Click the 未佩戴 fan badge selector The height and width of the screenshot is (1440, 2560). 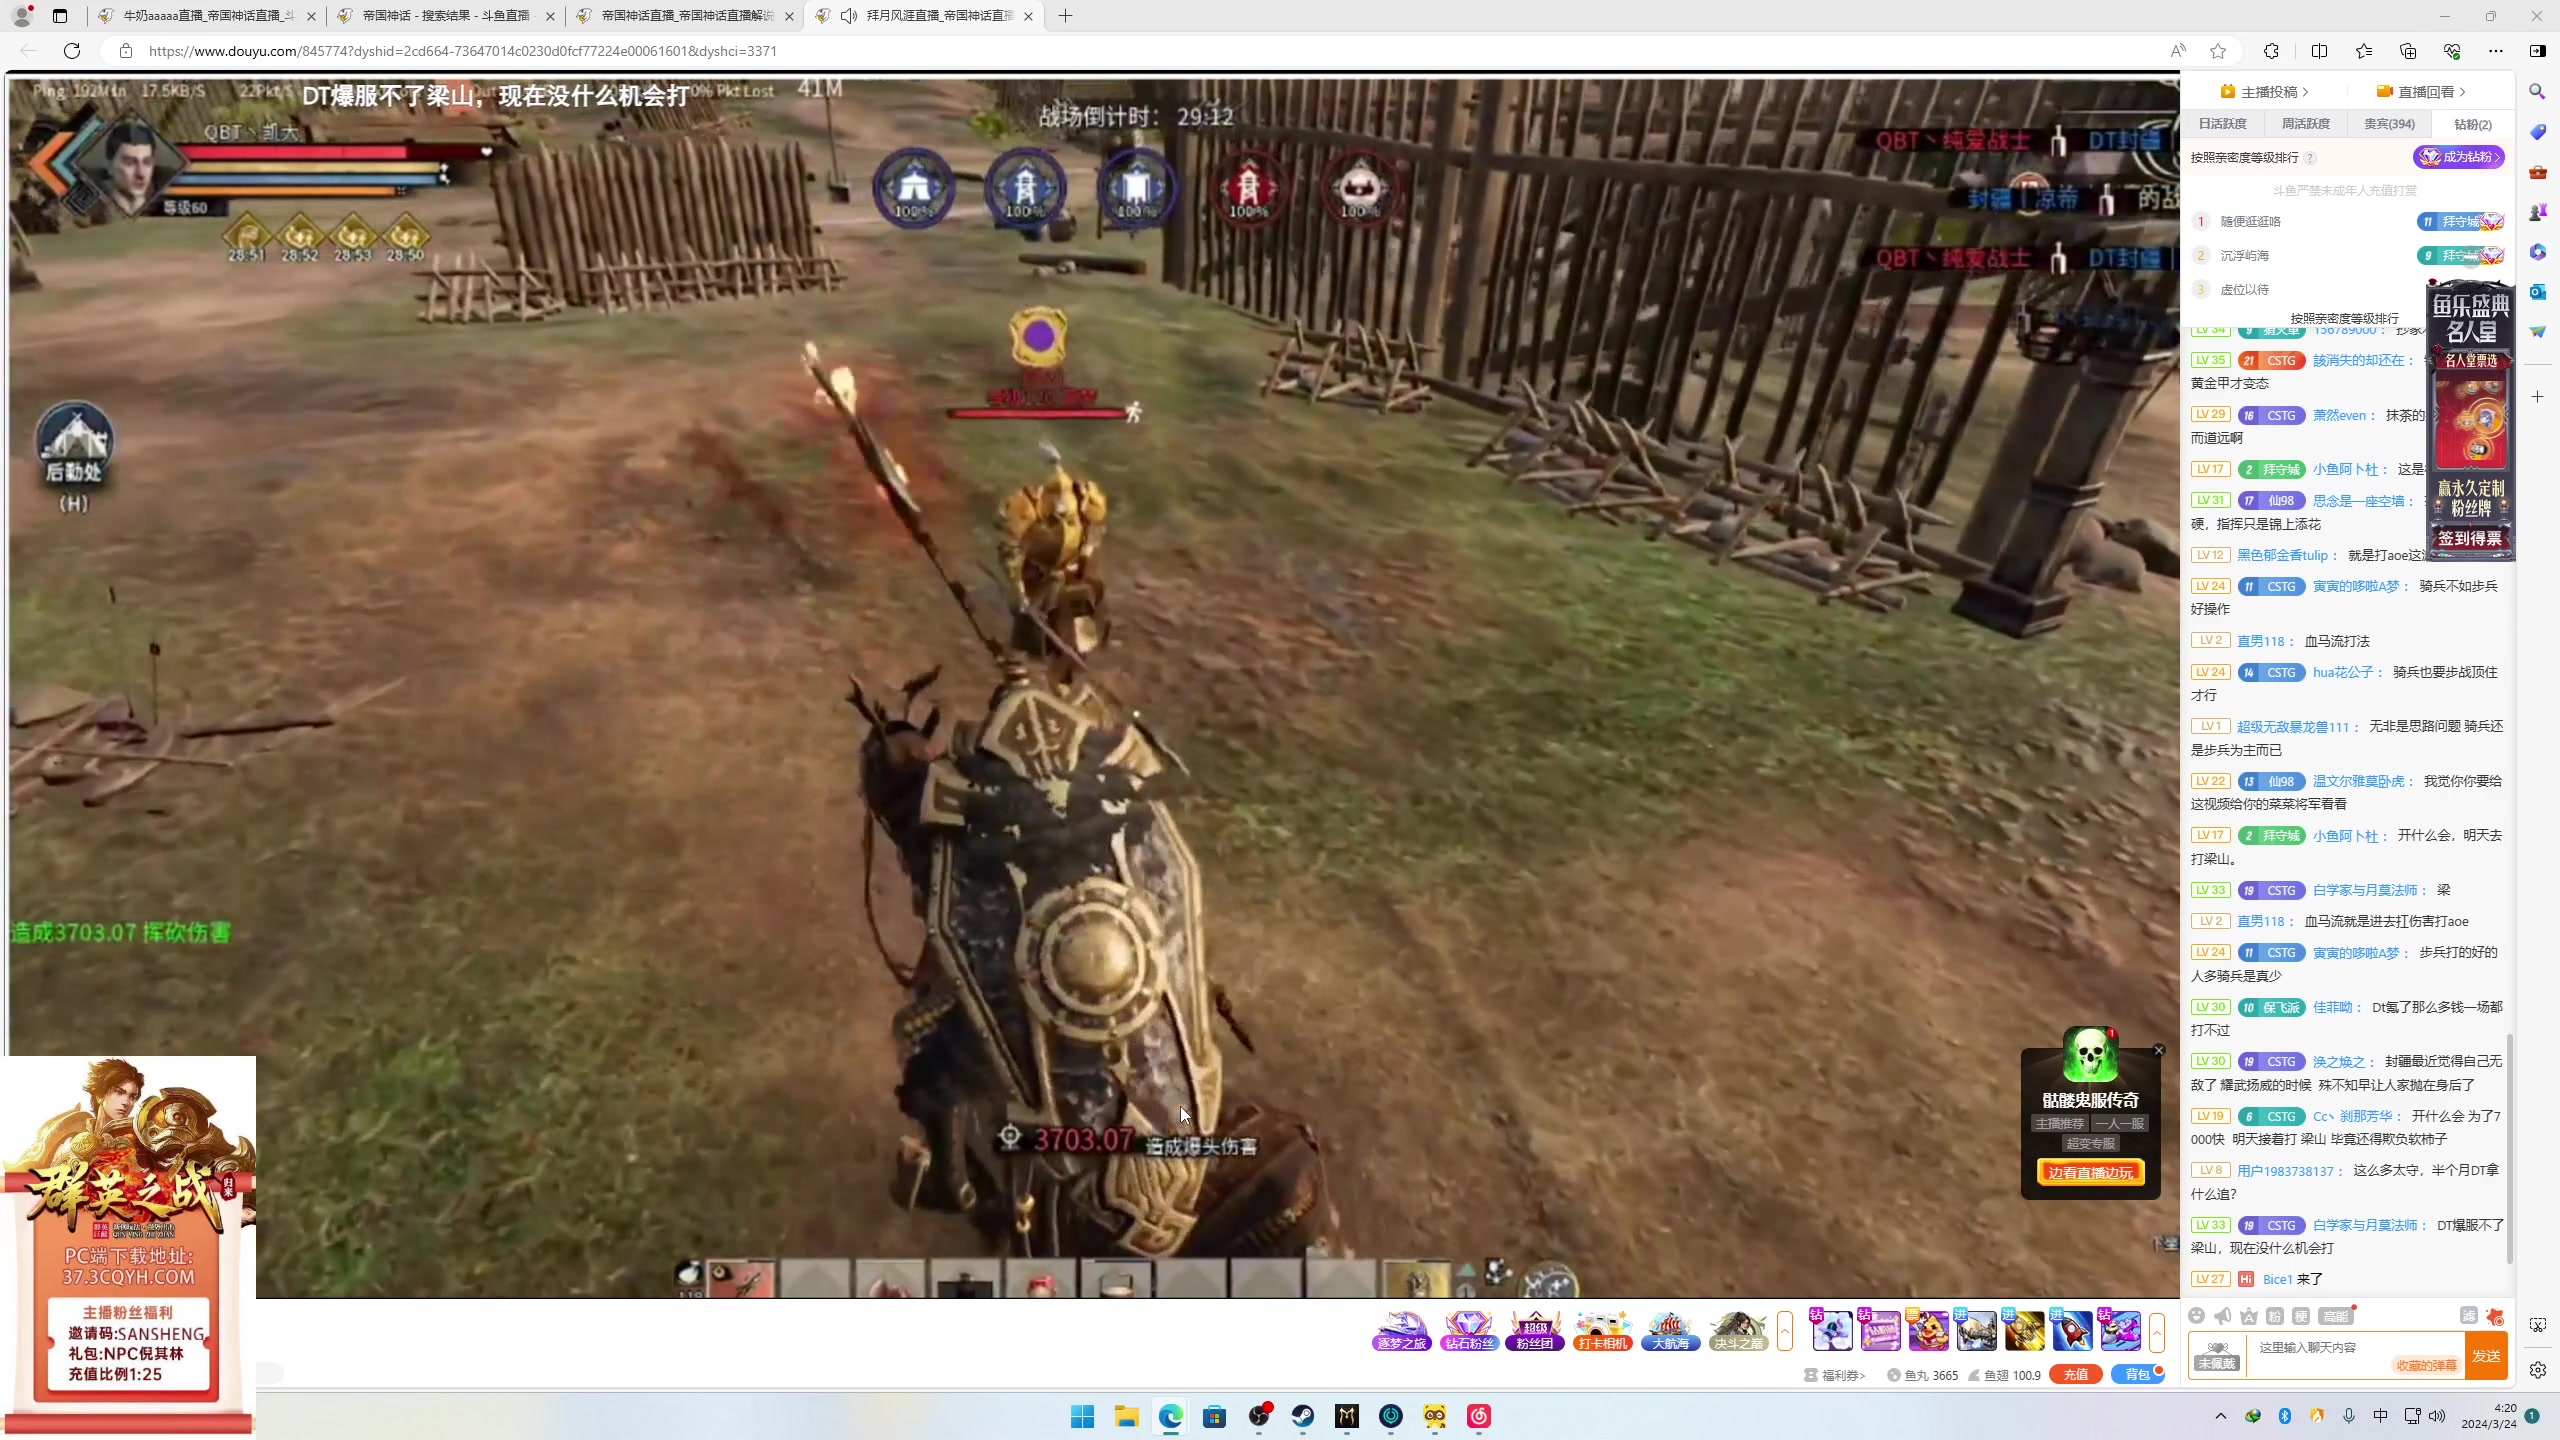click(x=2217, y=1355)
